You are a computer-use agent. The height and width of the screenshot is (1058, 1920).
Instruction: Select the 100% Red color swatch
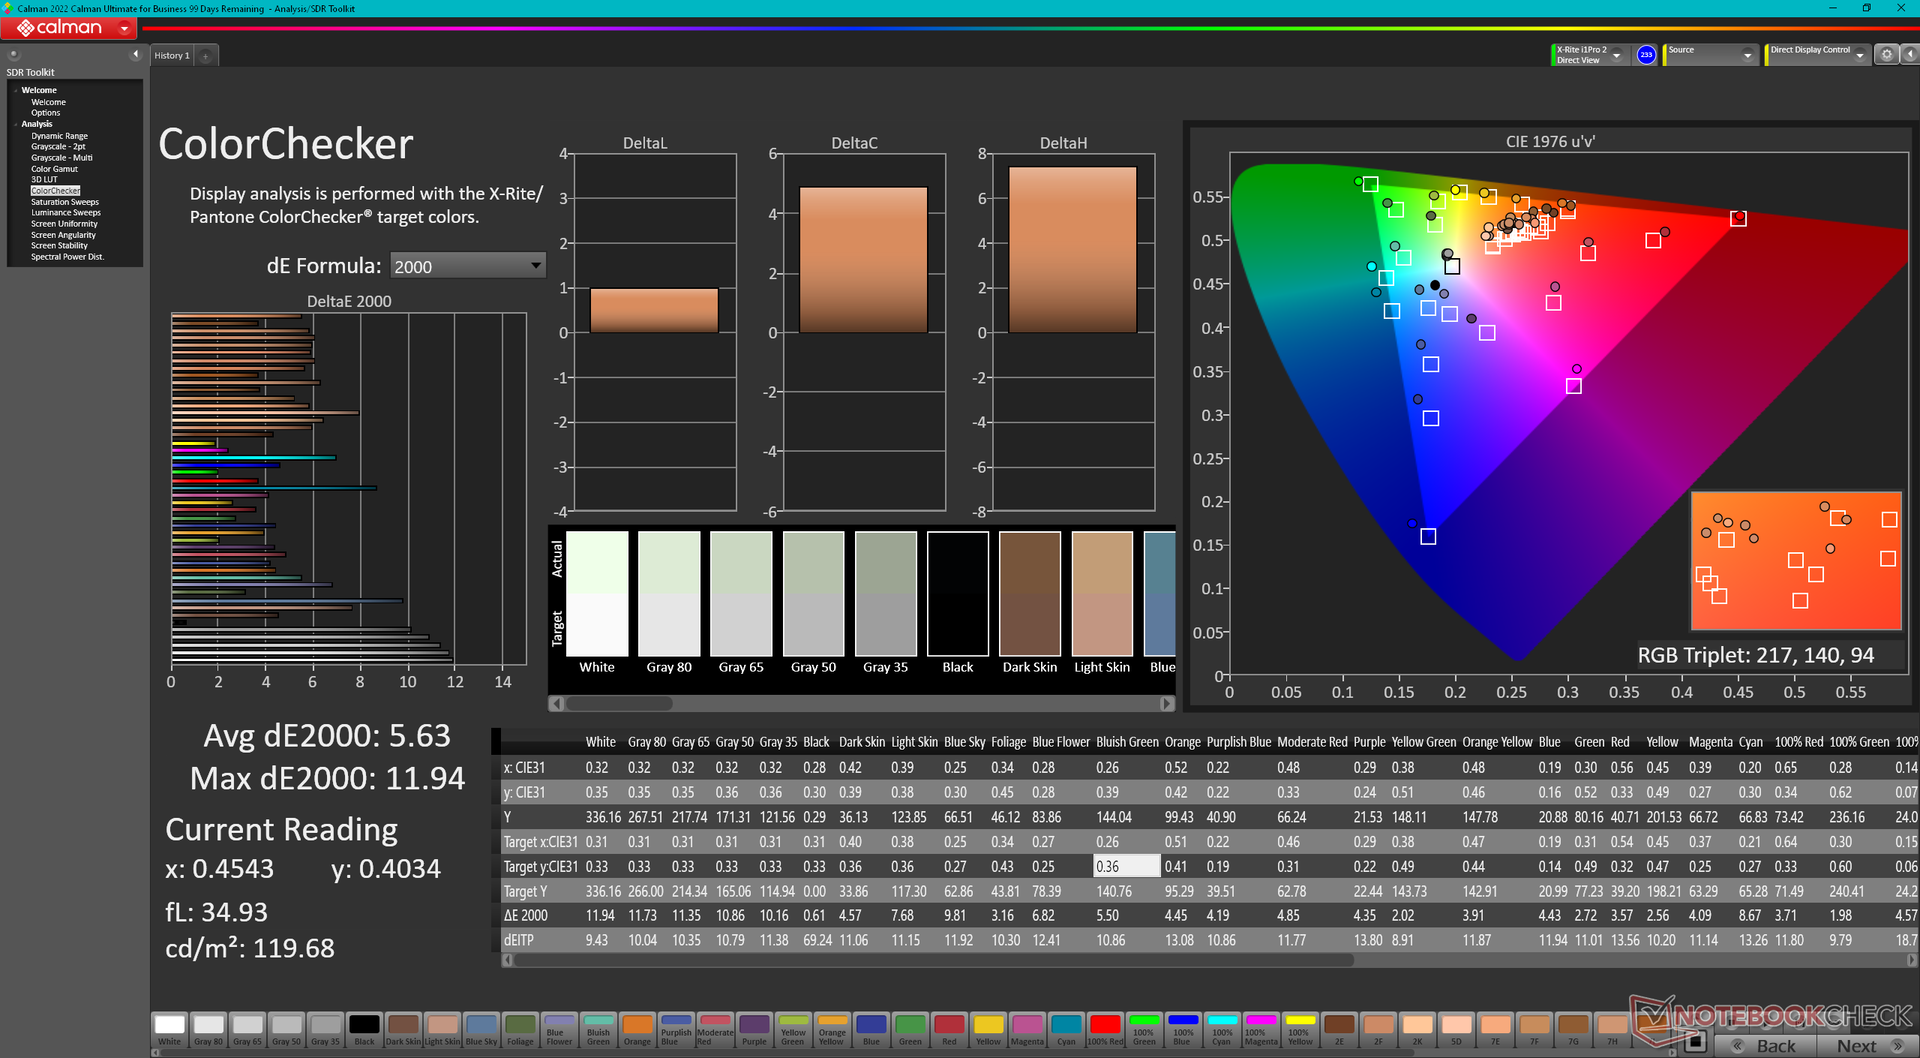(1105, 1030)
